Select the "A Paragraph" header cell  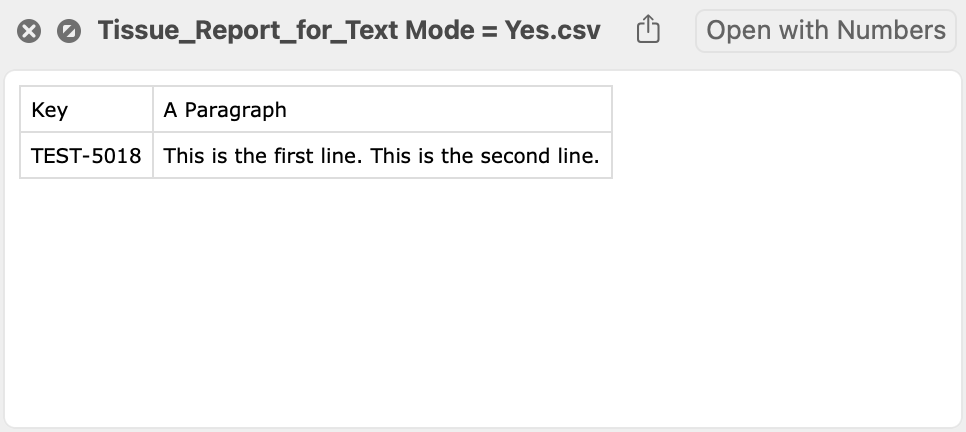(x=381, y=110)
